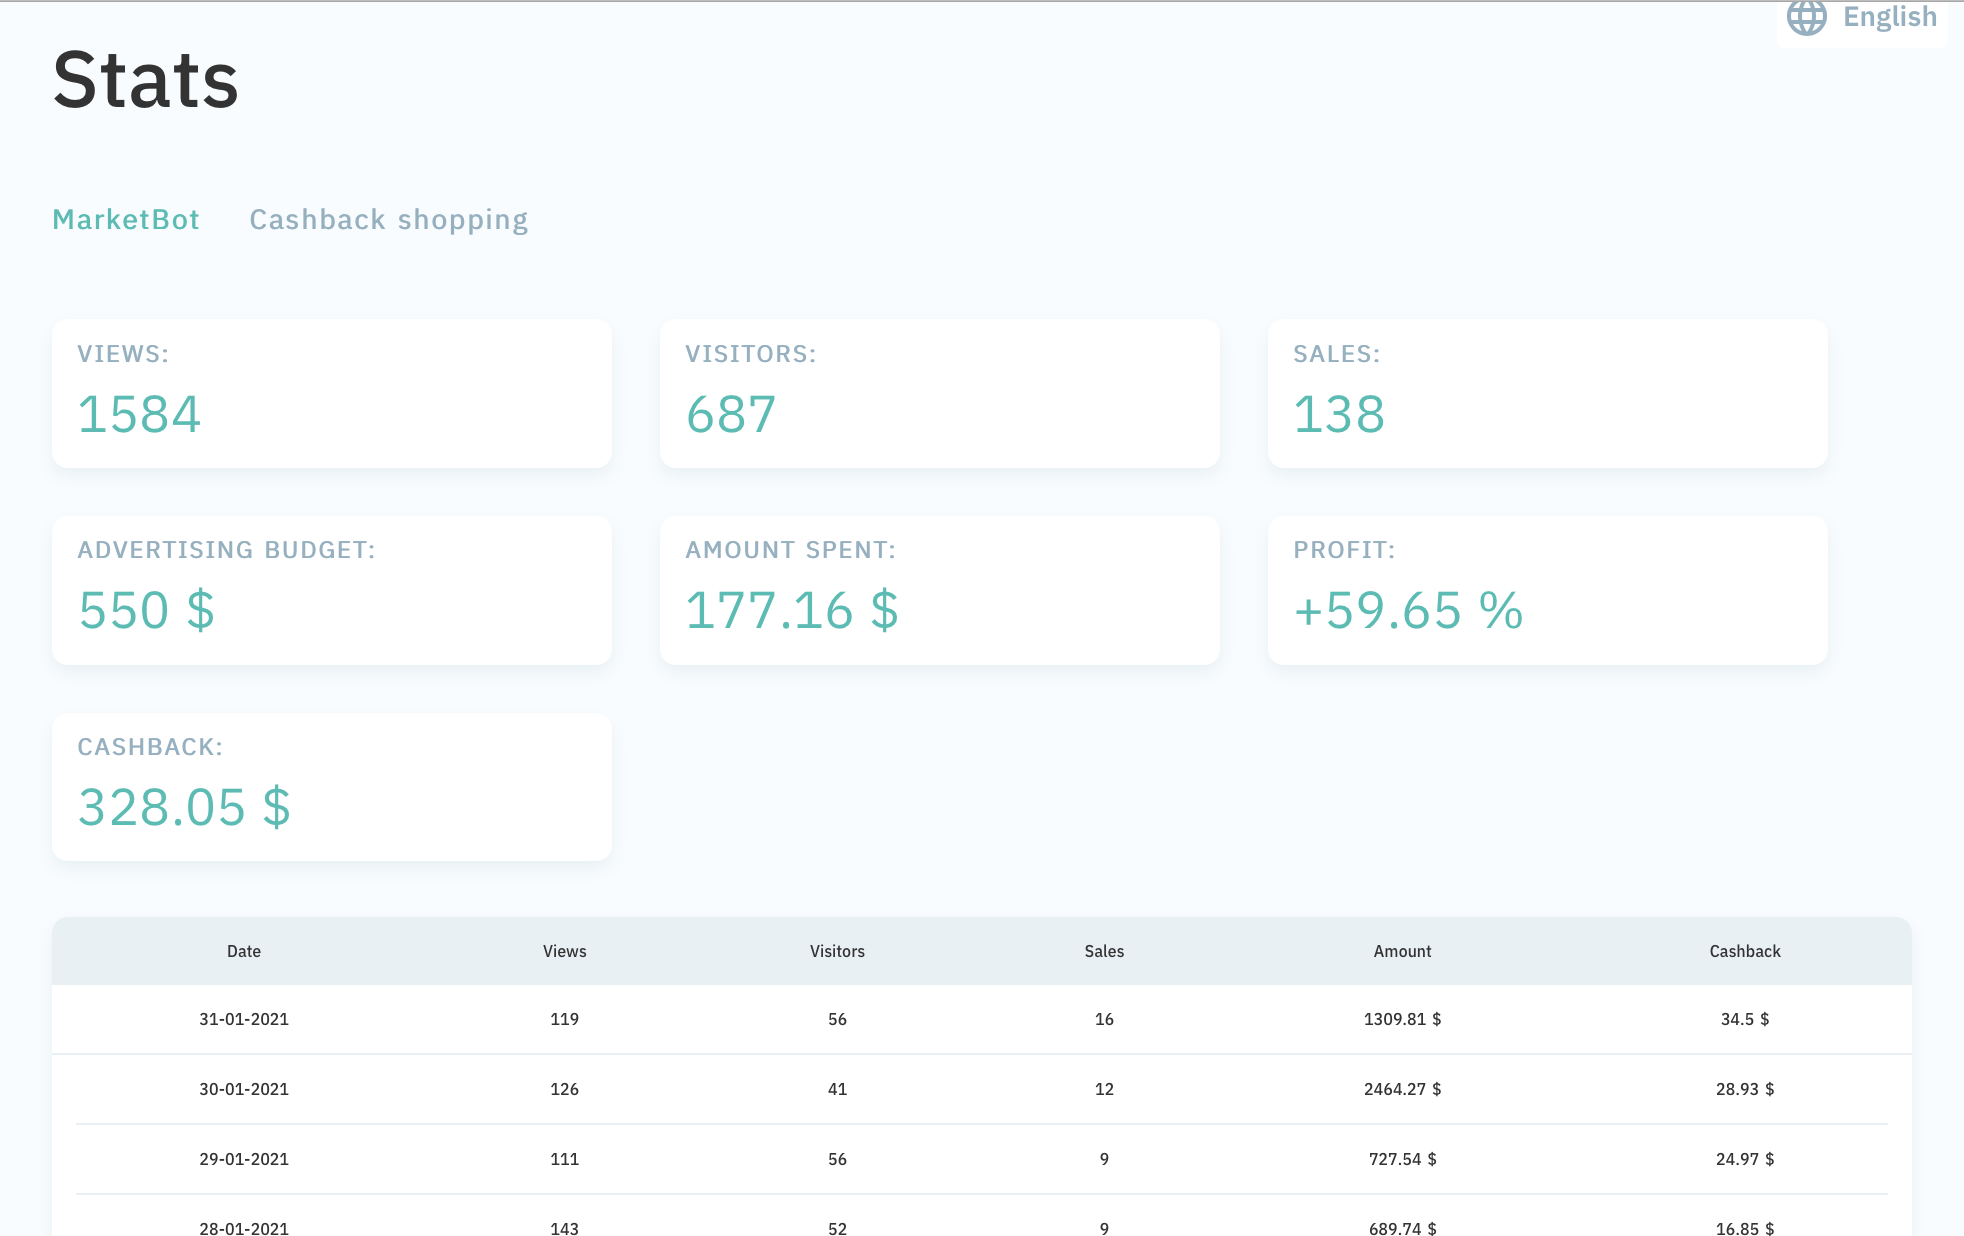Click the Visitors column header
1964x1236 pixels.
pyautogui.click(x=837, y=951)
